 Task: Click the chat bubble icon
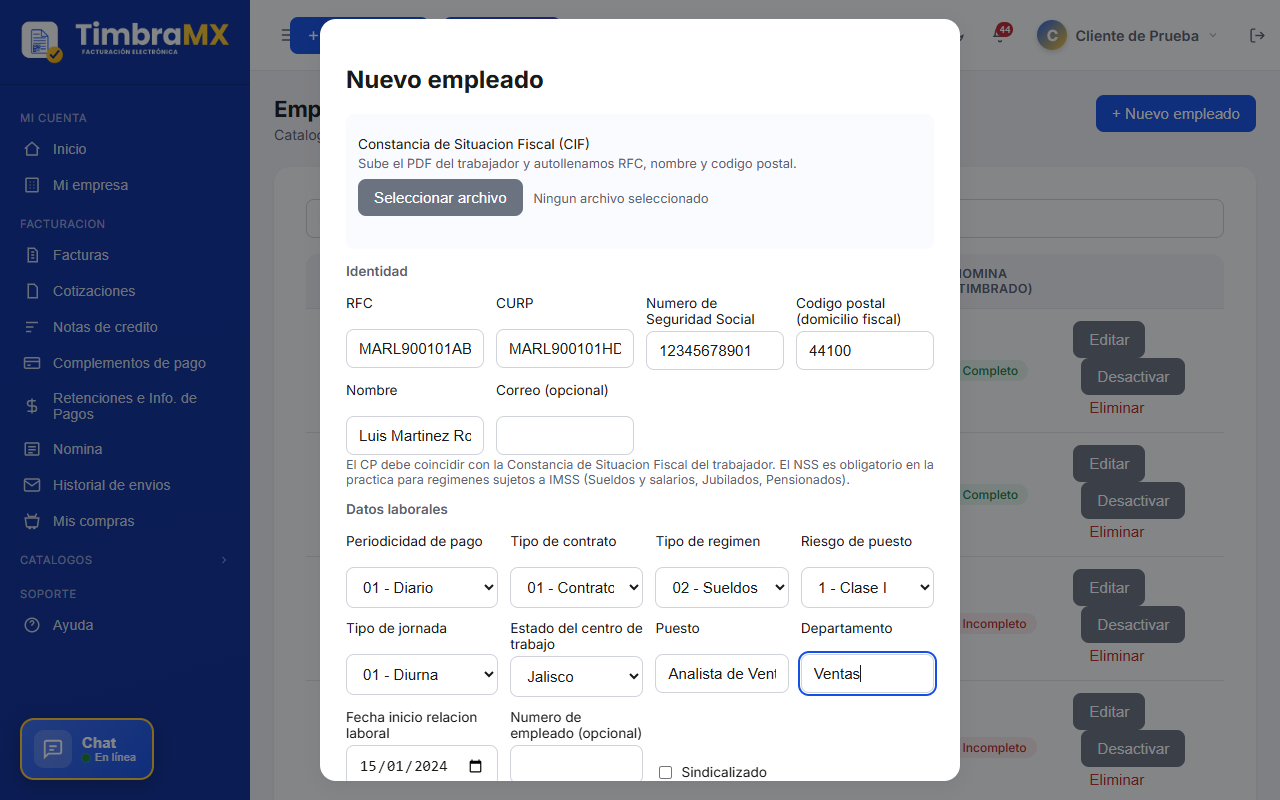53,749
